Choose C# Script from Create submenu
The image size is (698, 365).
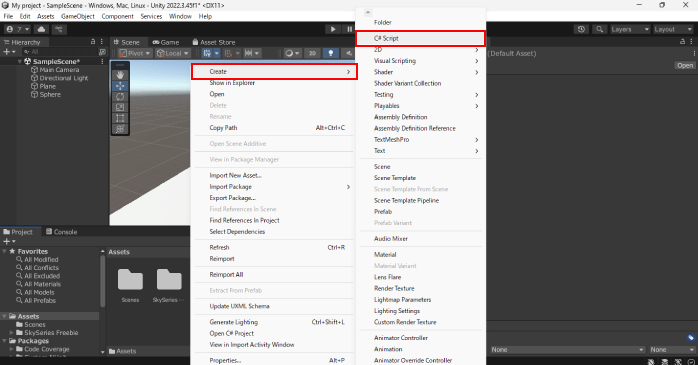pos(421,38)
